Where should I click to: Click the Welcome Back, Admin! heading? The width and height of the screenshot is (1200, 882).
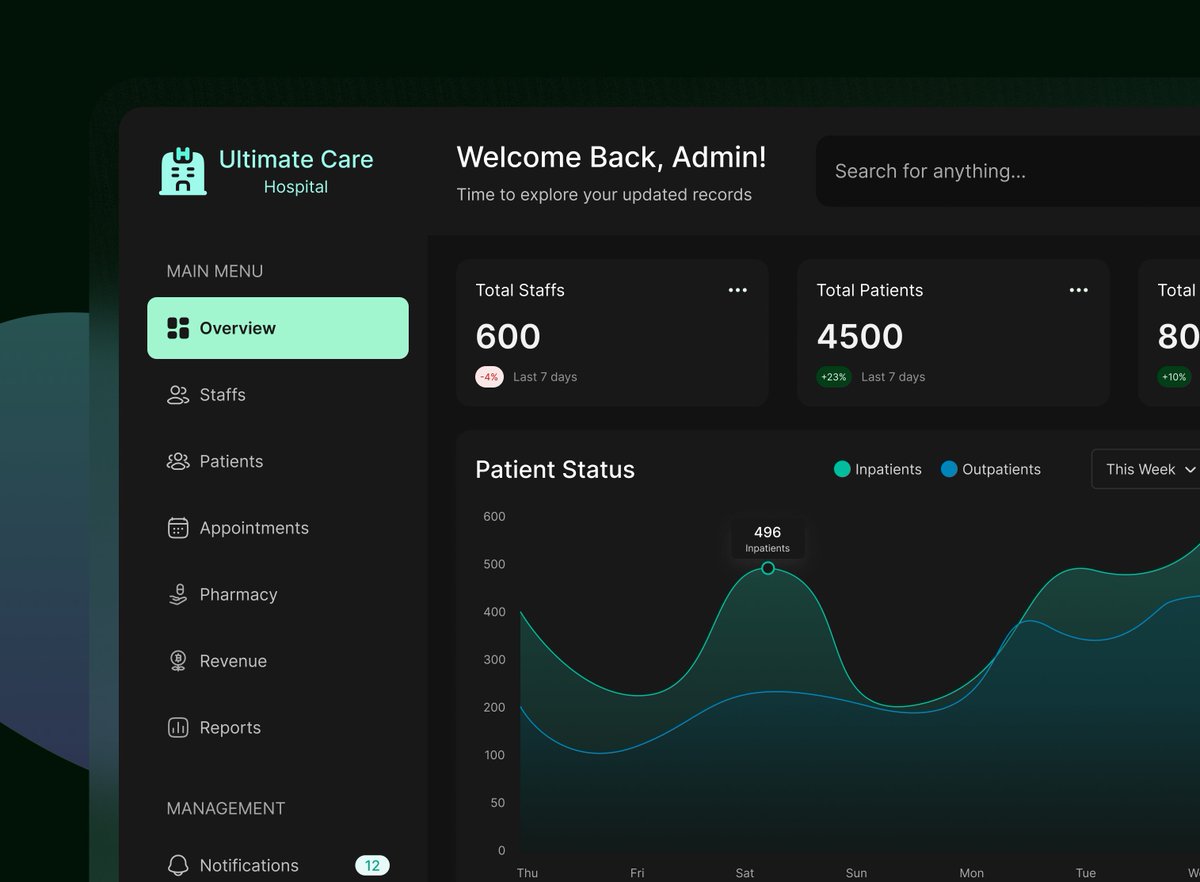(612, 157)
